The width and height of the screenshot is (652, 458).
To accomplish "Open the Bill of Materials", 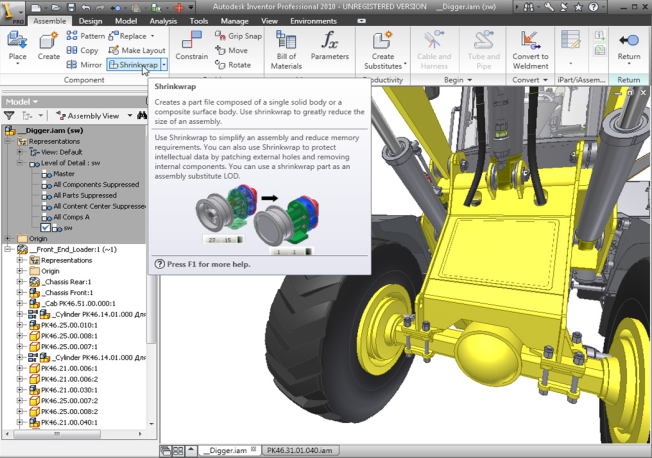I will (286, 50).
